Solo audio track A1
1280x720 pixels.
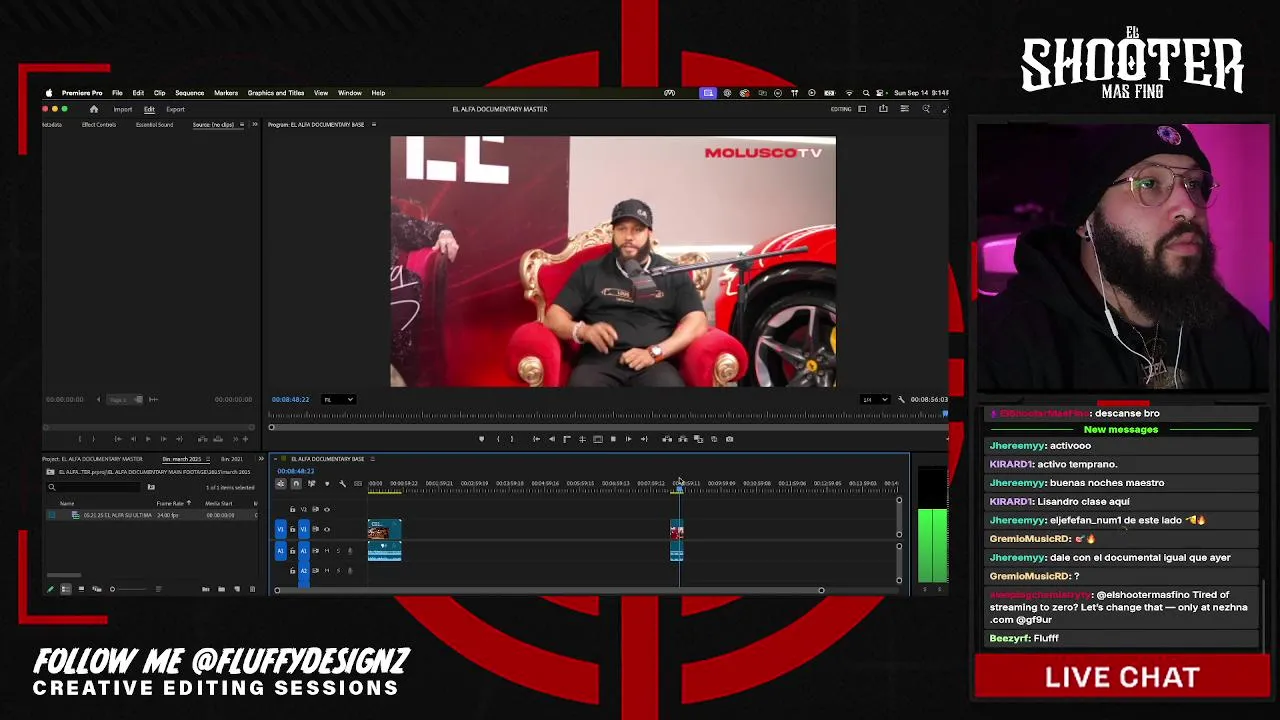[x=337, y=551]
